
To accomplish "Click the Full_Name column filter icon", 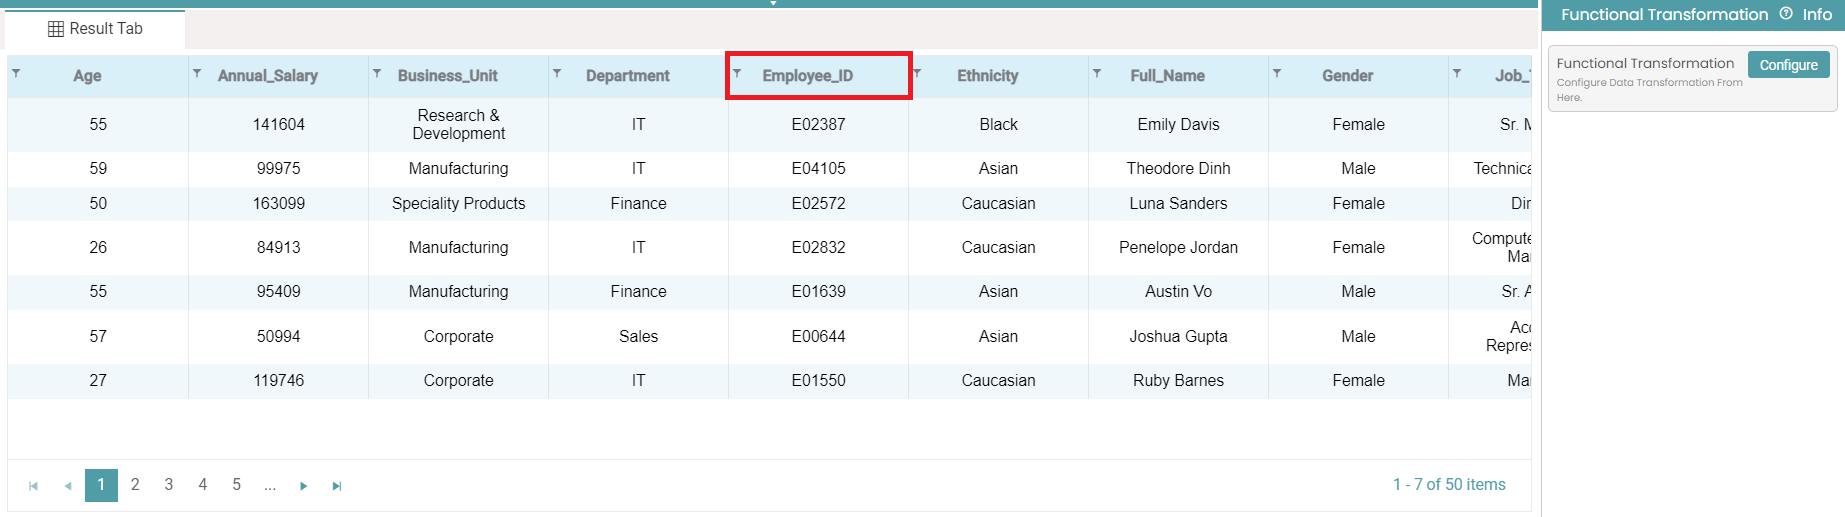I will (1097, 73).
